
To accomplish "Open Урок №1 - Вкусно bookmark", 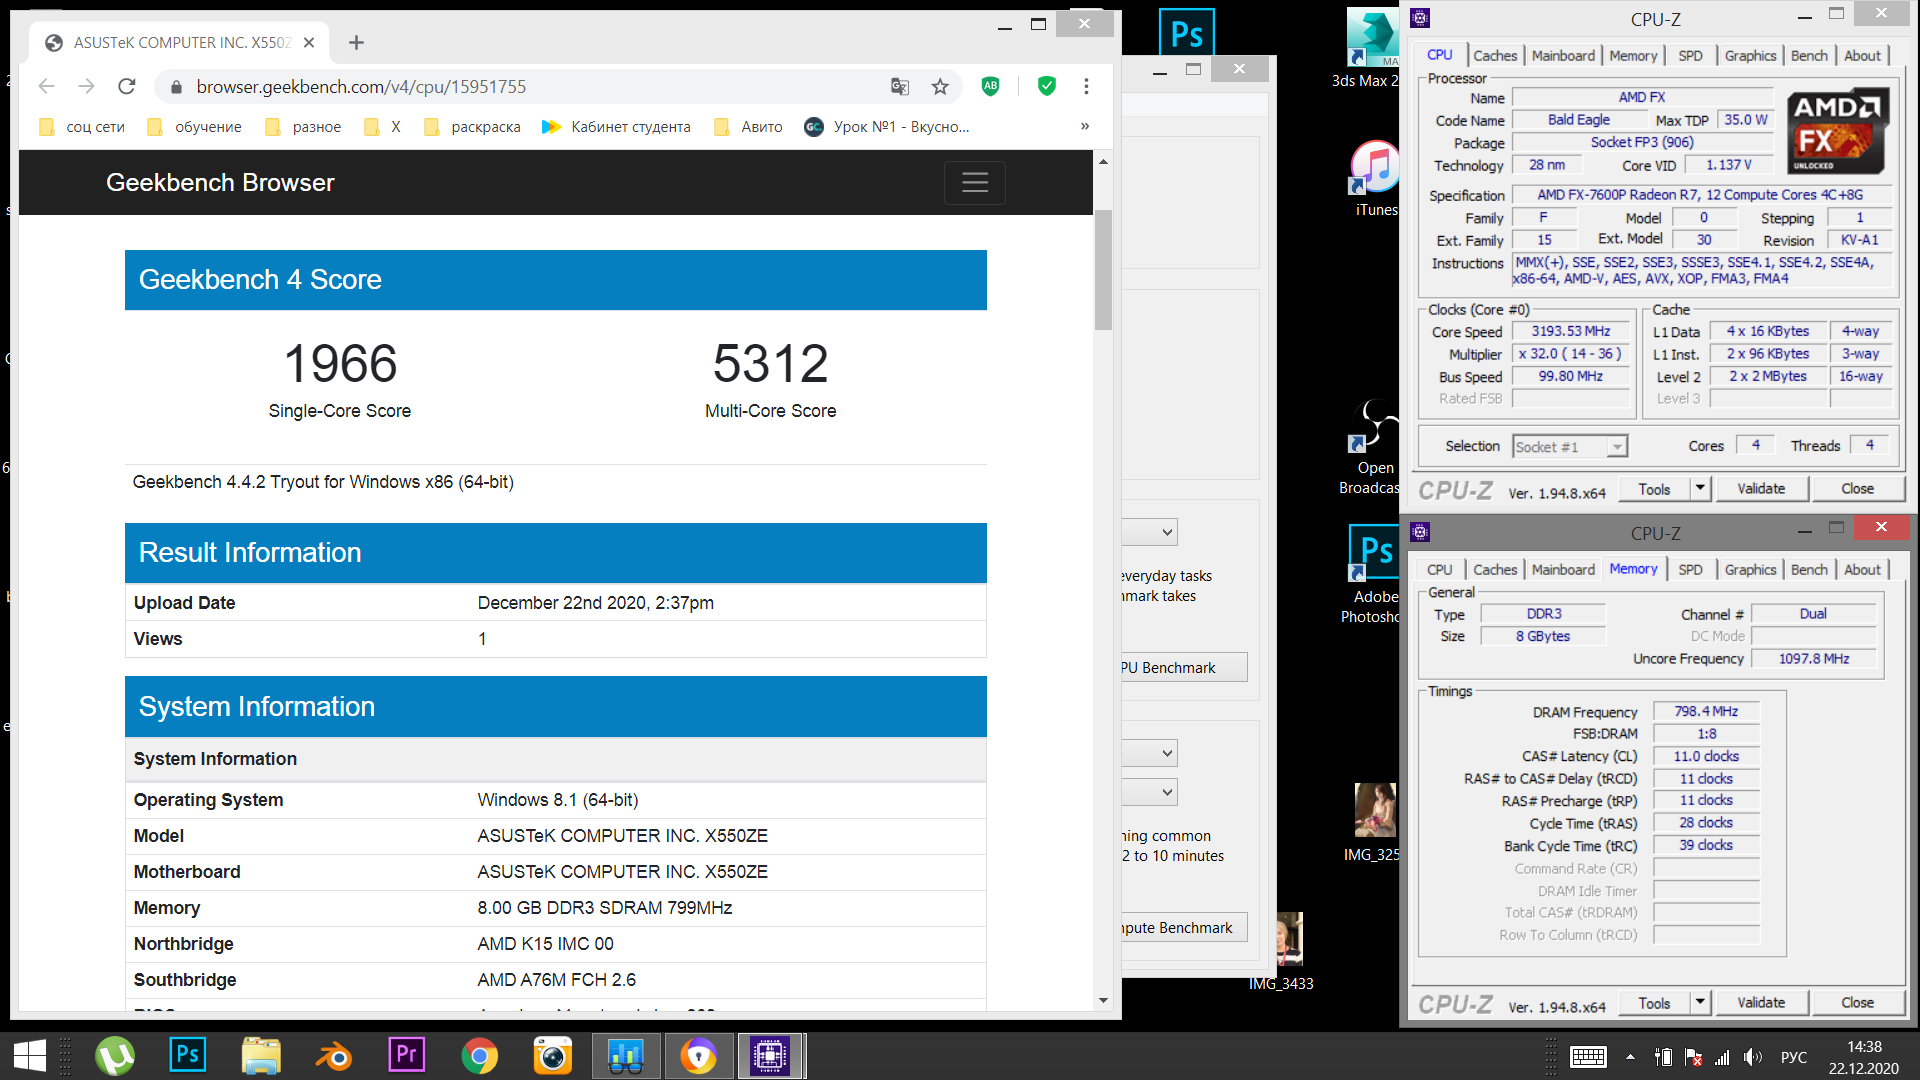I will pyautogui.click(x=887, y=127).
